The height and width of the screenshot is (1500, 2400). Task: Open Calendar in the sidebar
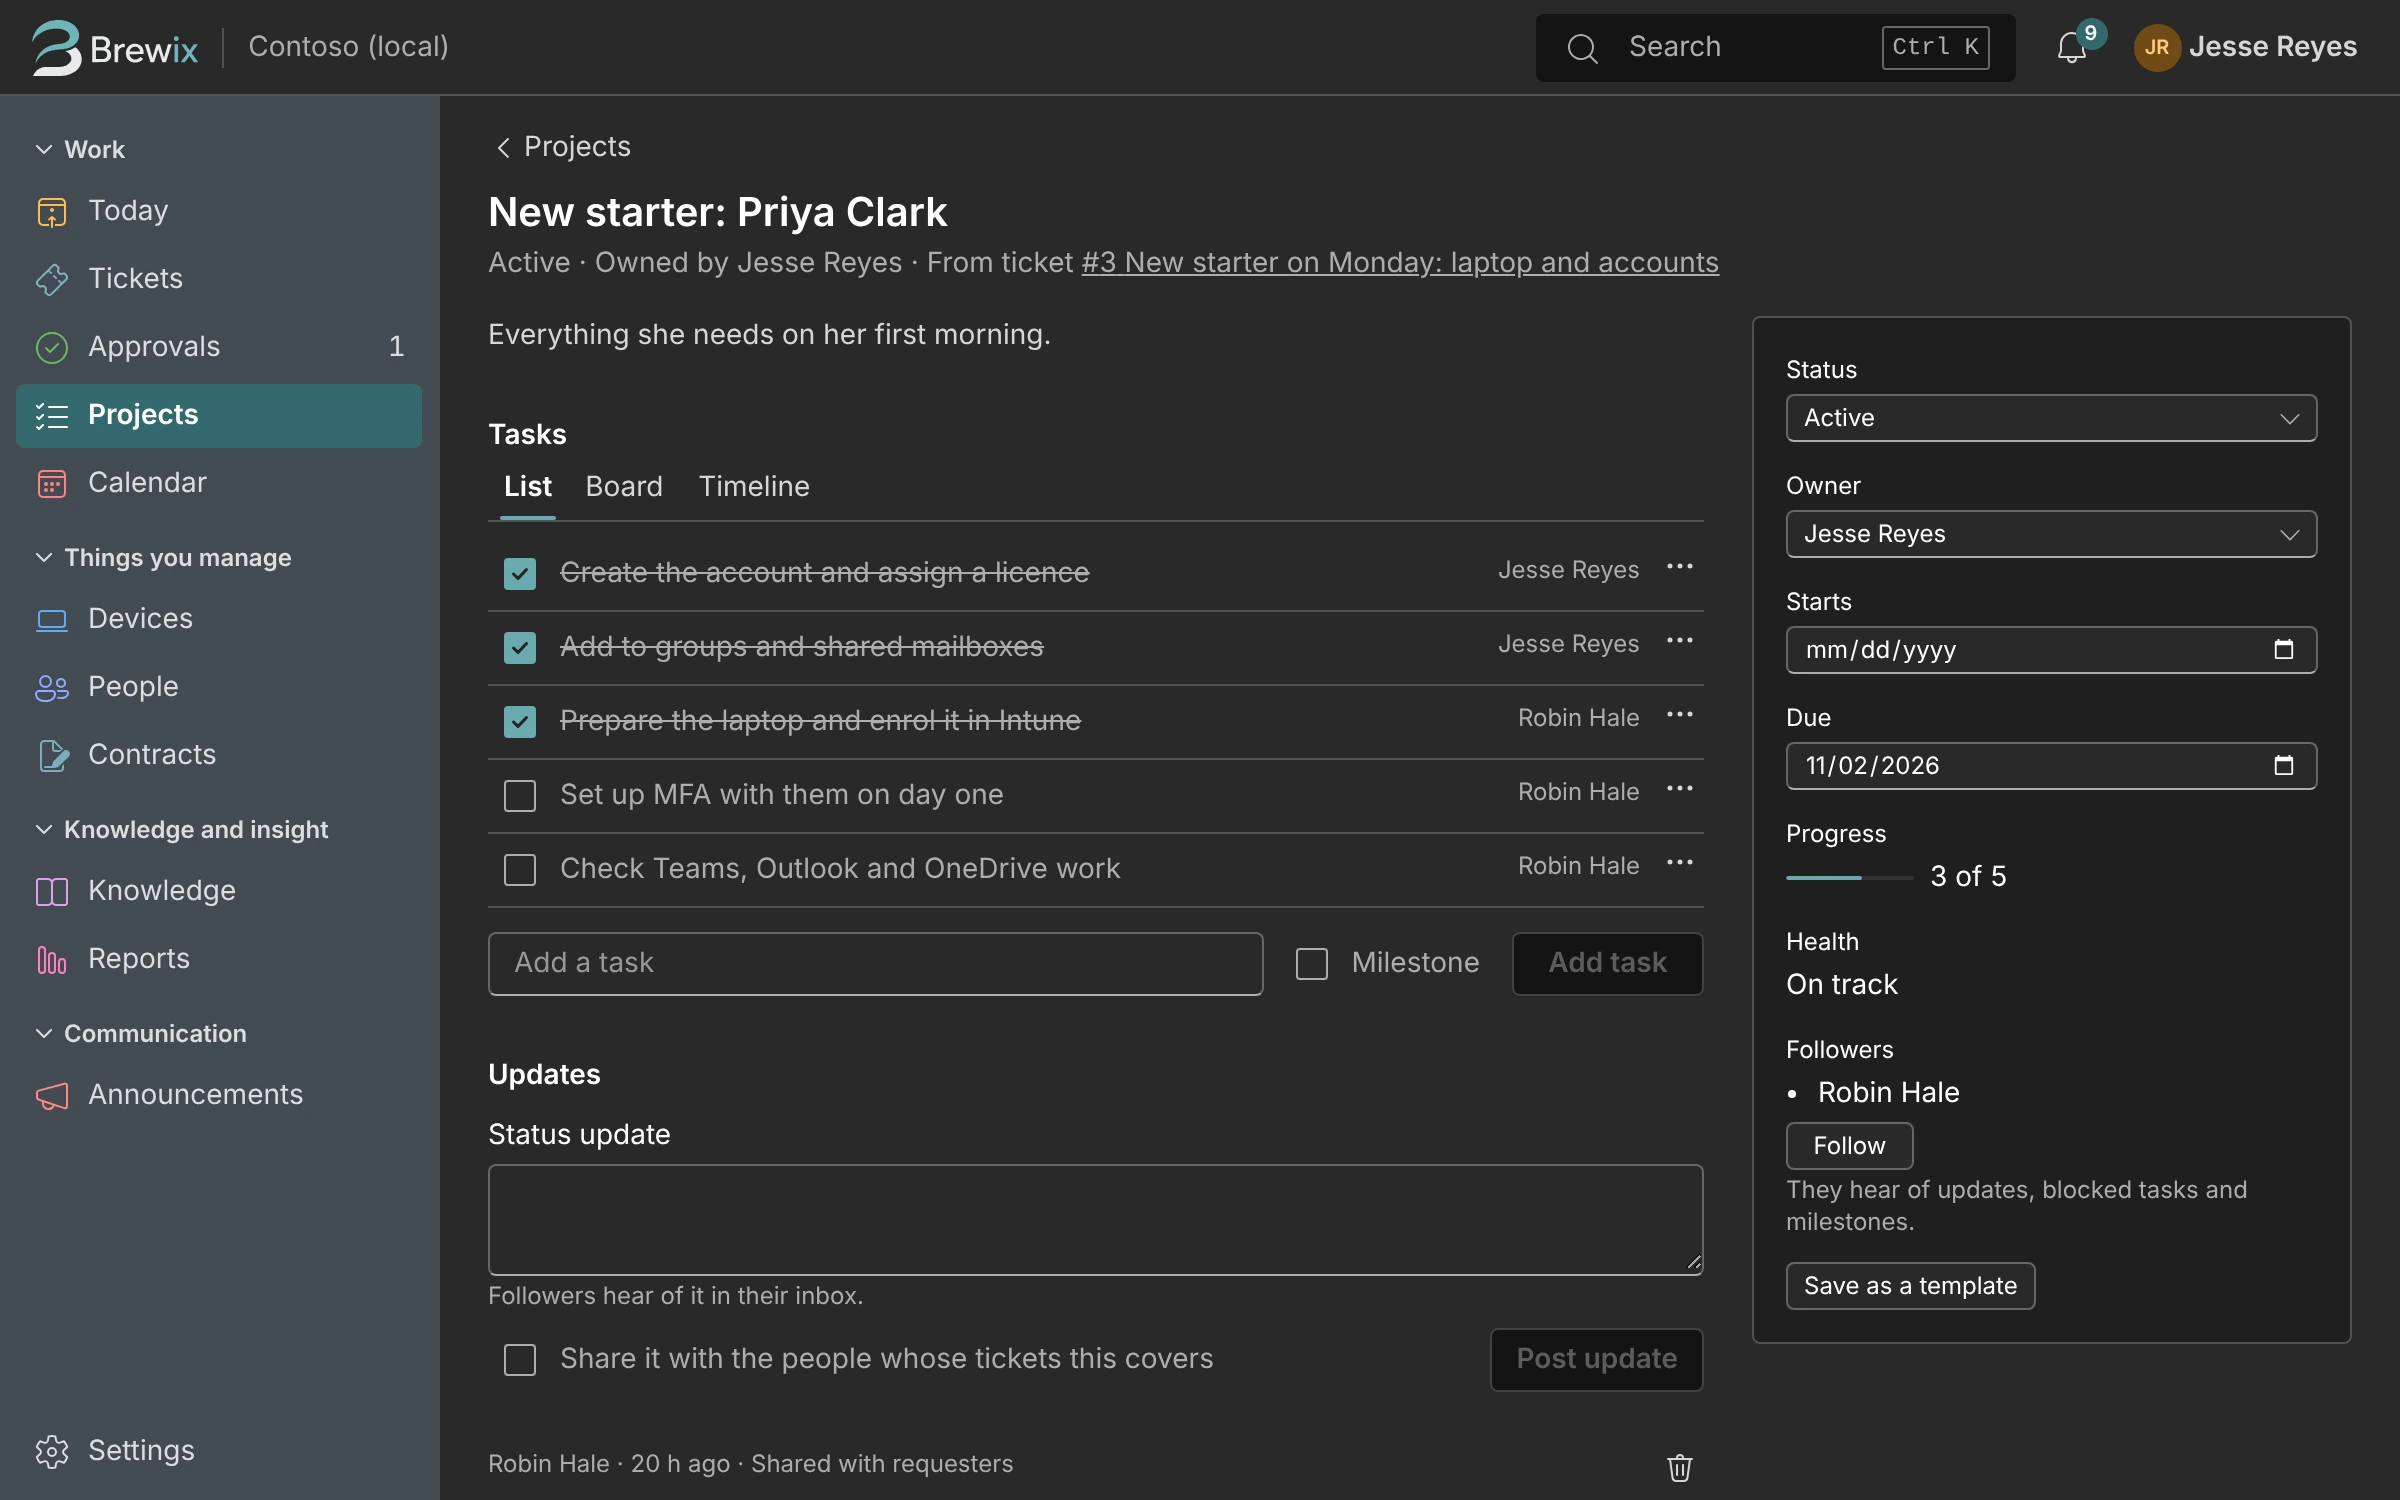(219, 483)
